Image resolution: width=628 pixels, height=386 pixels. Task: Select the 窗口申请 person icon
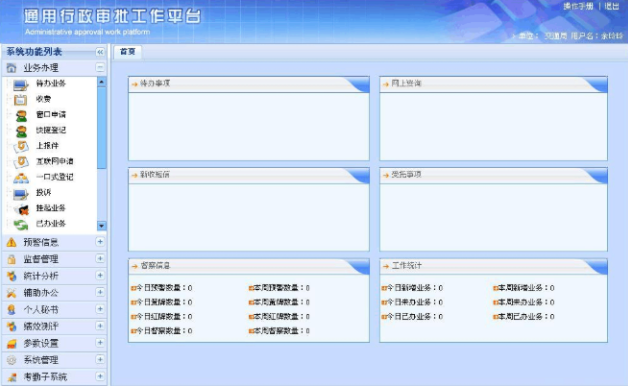point(21,116)
